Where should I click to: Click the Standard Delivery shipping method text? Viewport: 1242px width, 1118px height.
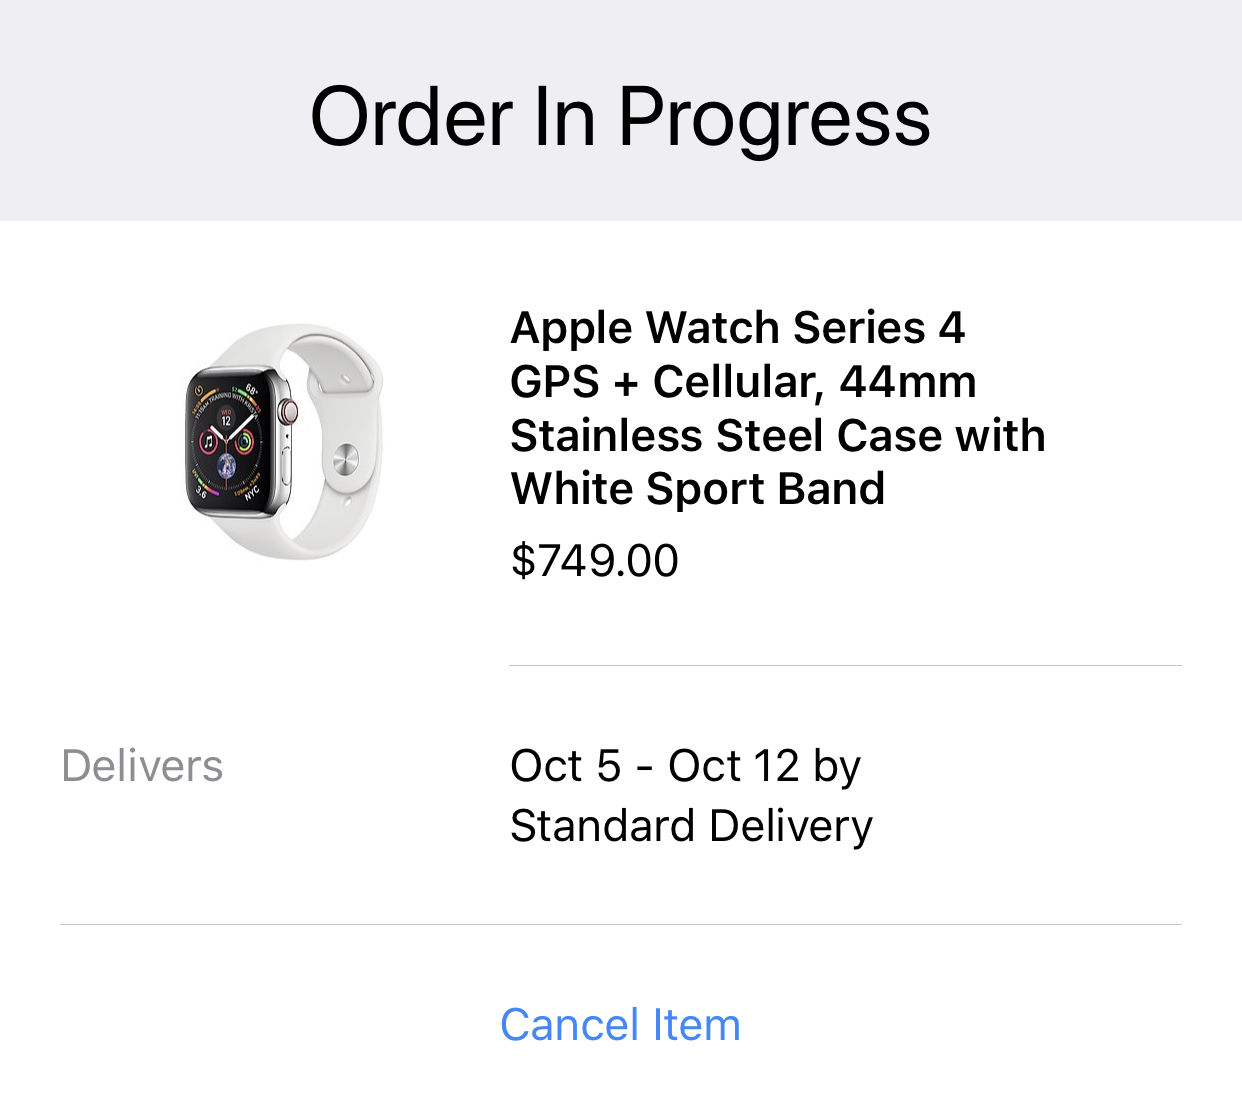pos(692,827)
